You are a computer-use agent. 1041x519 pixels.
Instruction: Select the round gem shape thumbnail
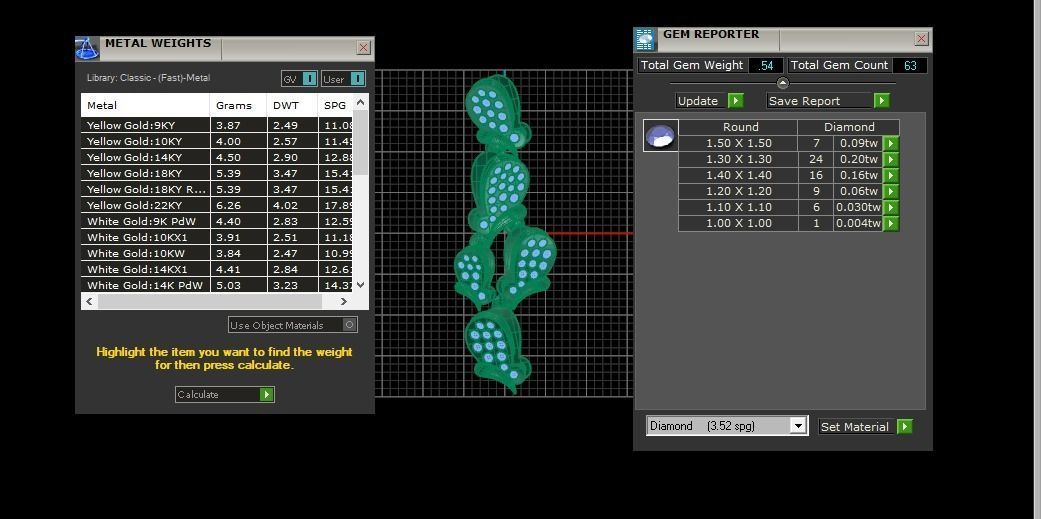pos(661,135)
